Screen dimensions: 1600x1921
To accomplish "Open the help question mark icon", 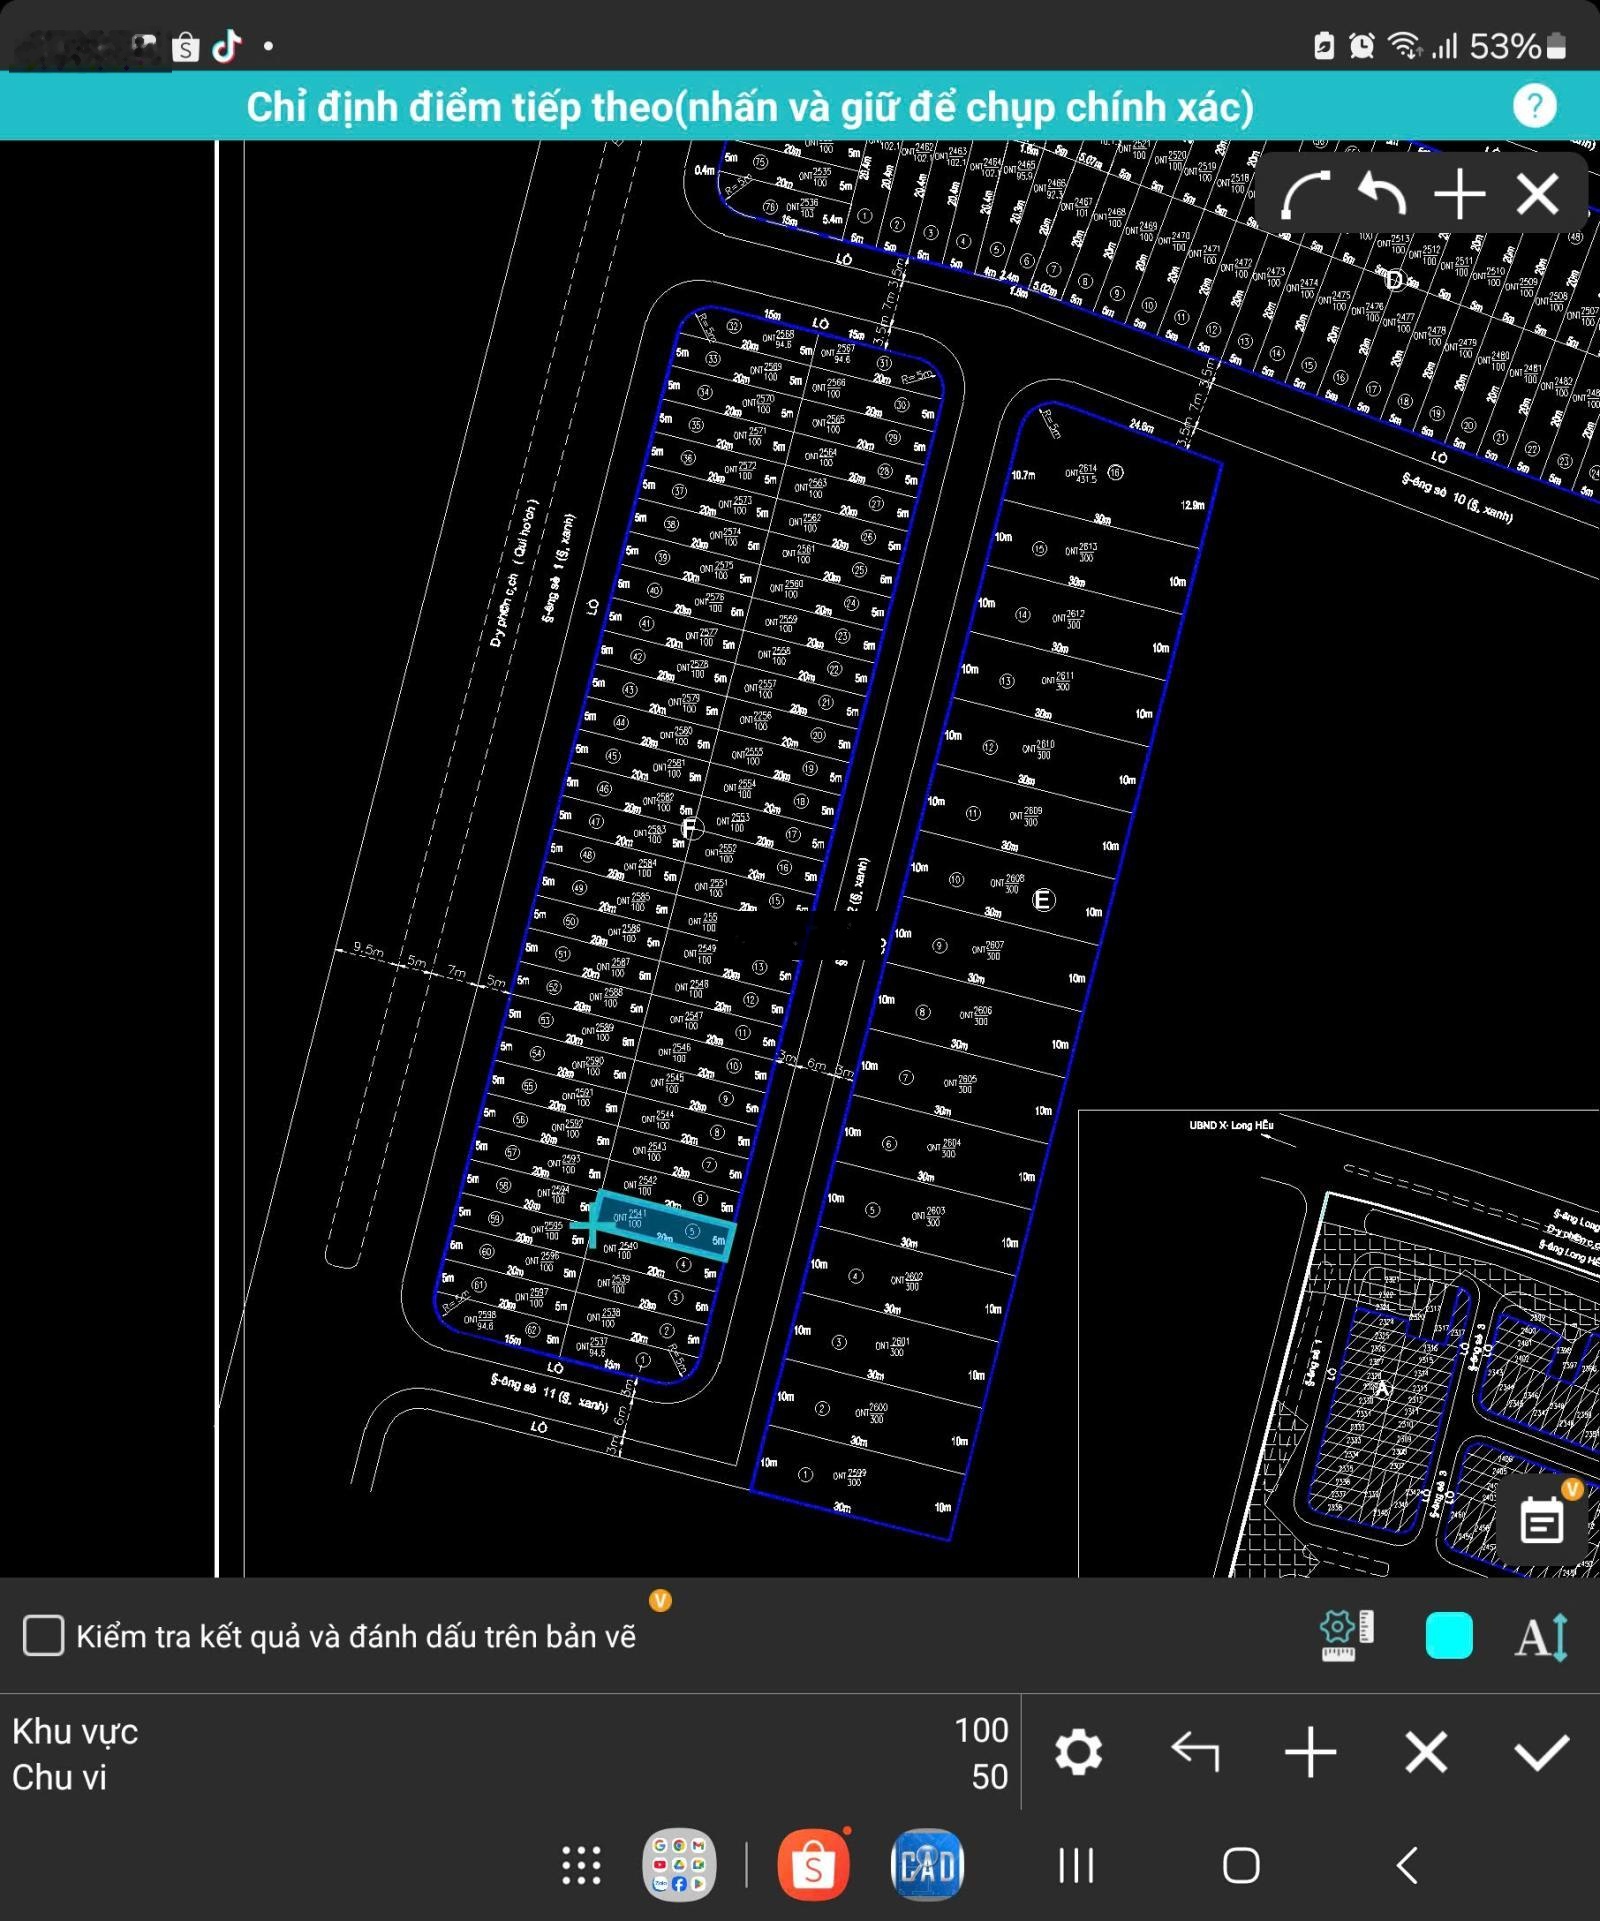I will pyautogui.click(x=1534, y=106).
